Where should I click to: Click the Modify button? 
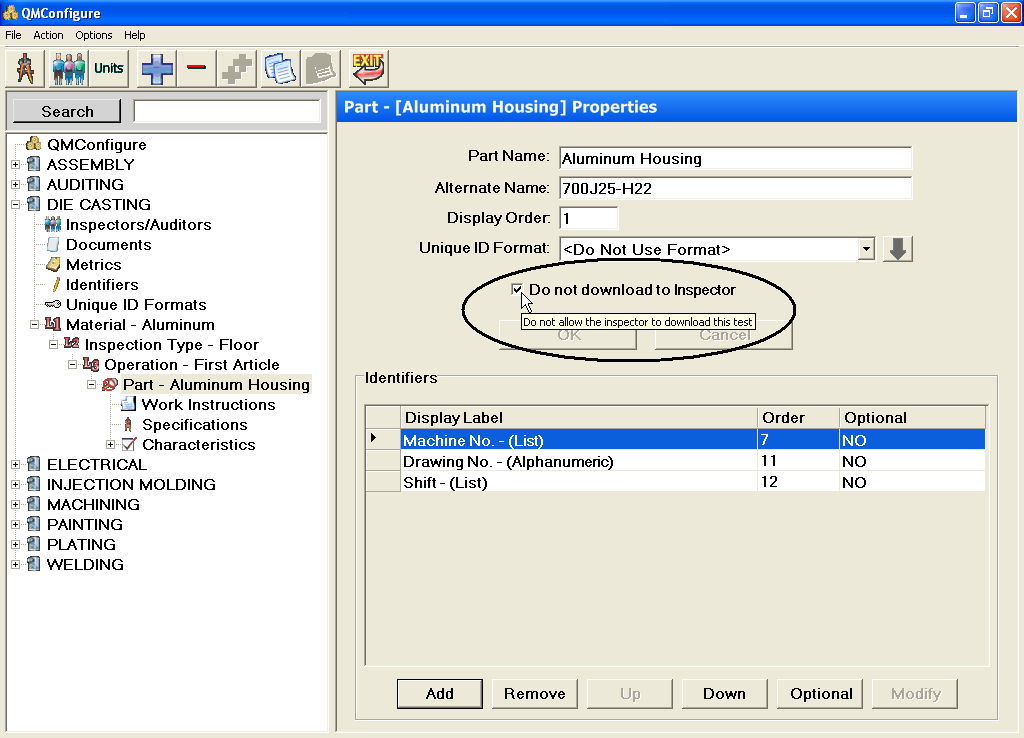pos(916,694)
